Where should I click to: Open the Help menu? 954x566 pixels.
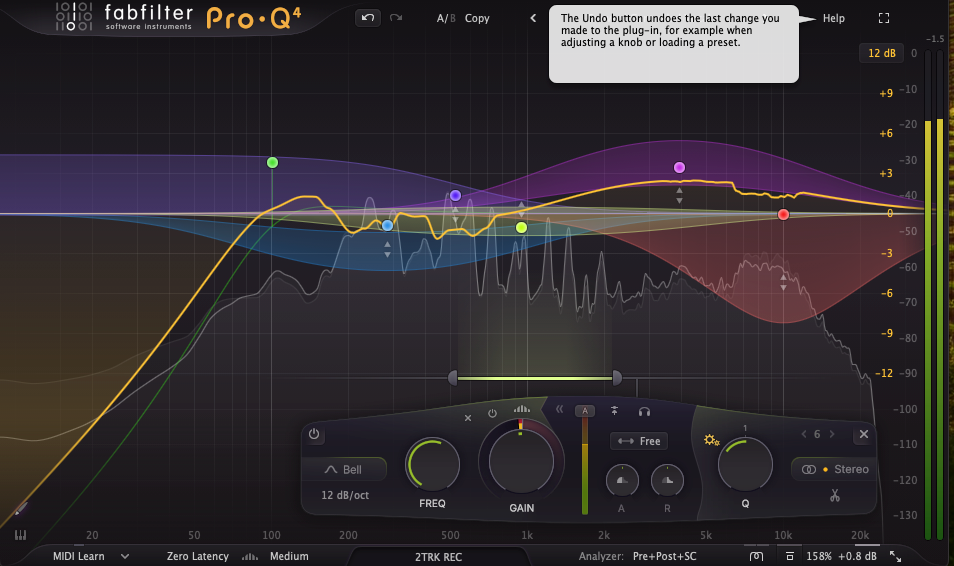point(833,18)
